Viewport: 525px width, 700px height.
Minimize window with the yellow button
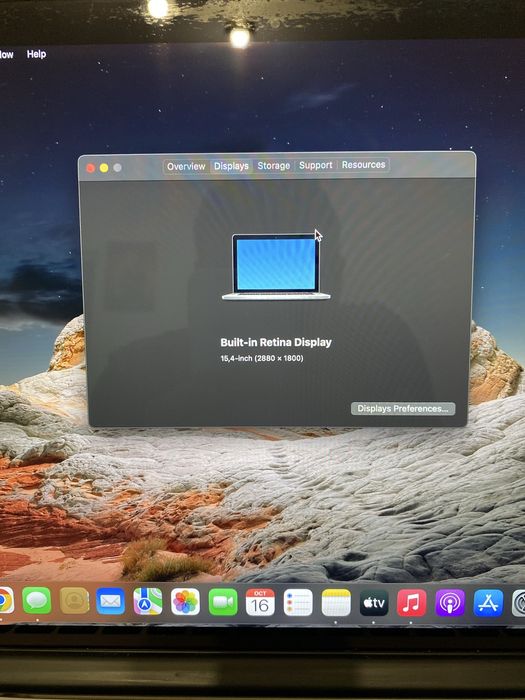point(104,168)
